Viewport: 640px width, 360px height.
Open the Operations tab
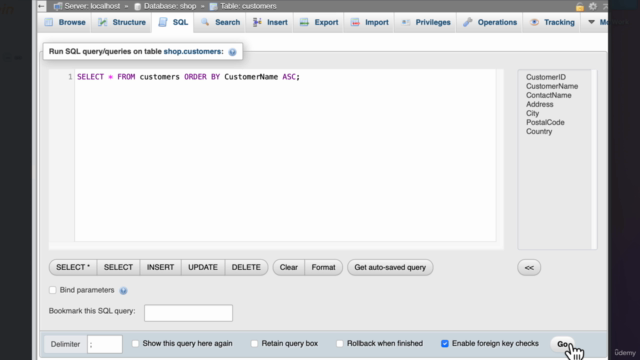490,22
